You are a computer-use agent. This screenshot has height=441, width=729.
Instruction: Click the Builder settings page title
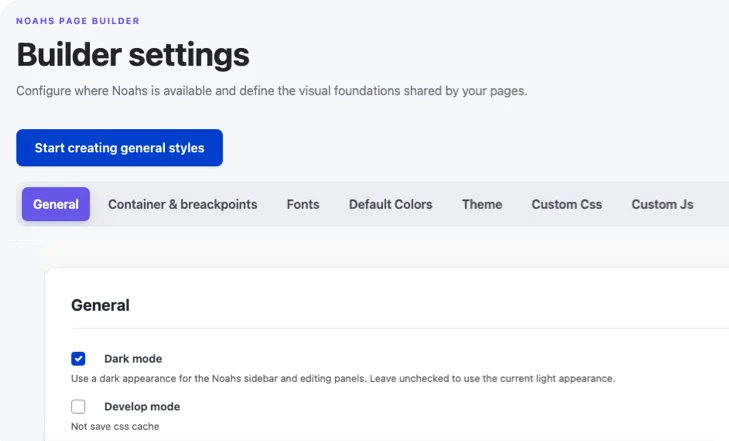(x=133, y=55)
